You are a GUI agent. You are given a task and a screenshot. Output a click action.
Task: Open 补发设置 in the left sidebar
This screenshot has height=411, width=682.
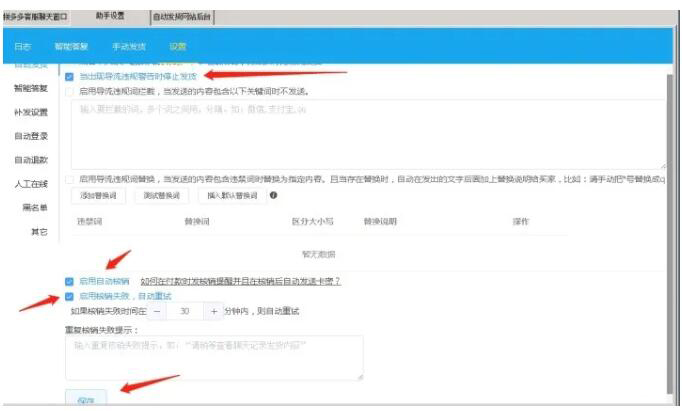31,112
